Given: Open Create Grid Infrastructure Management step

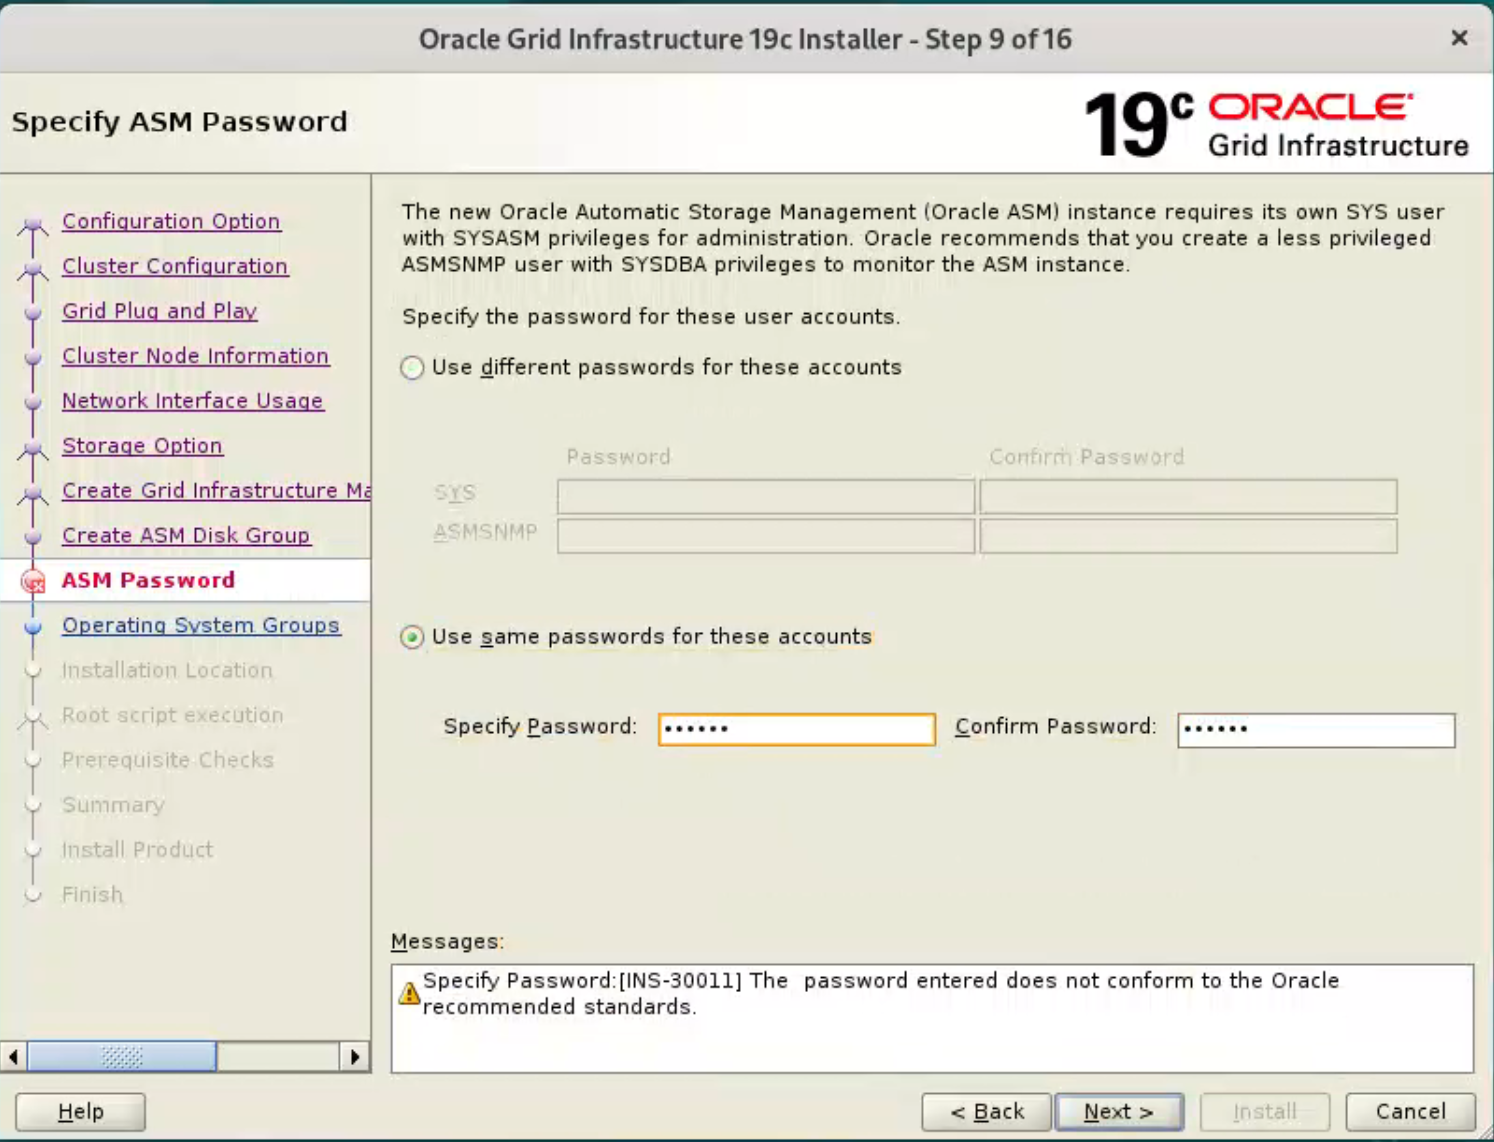Looking at the screenshot, I should (x=216, y=491).
